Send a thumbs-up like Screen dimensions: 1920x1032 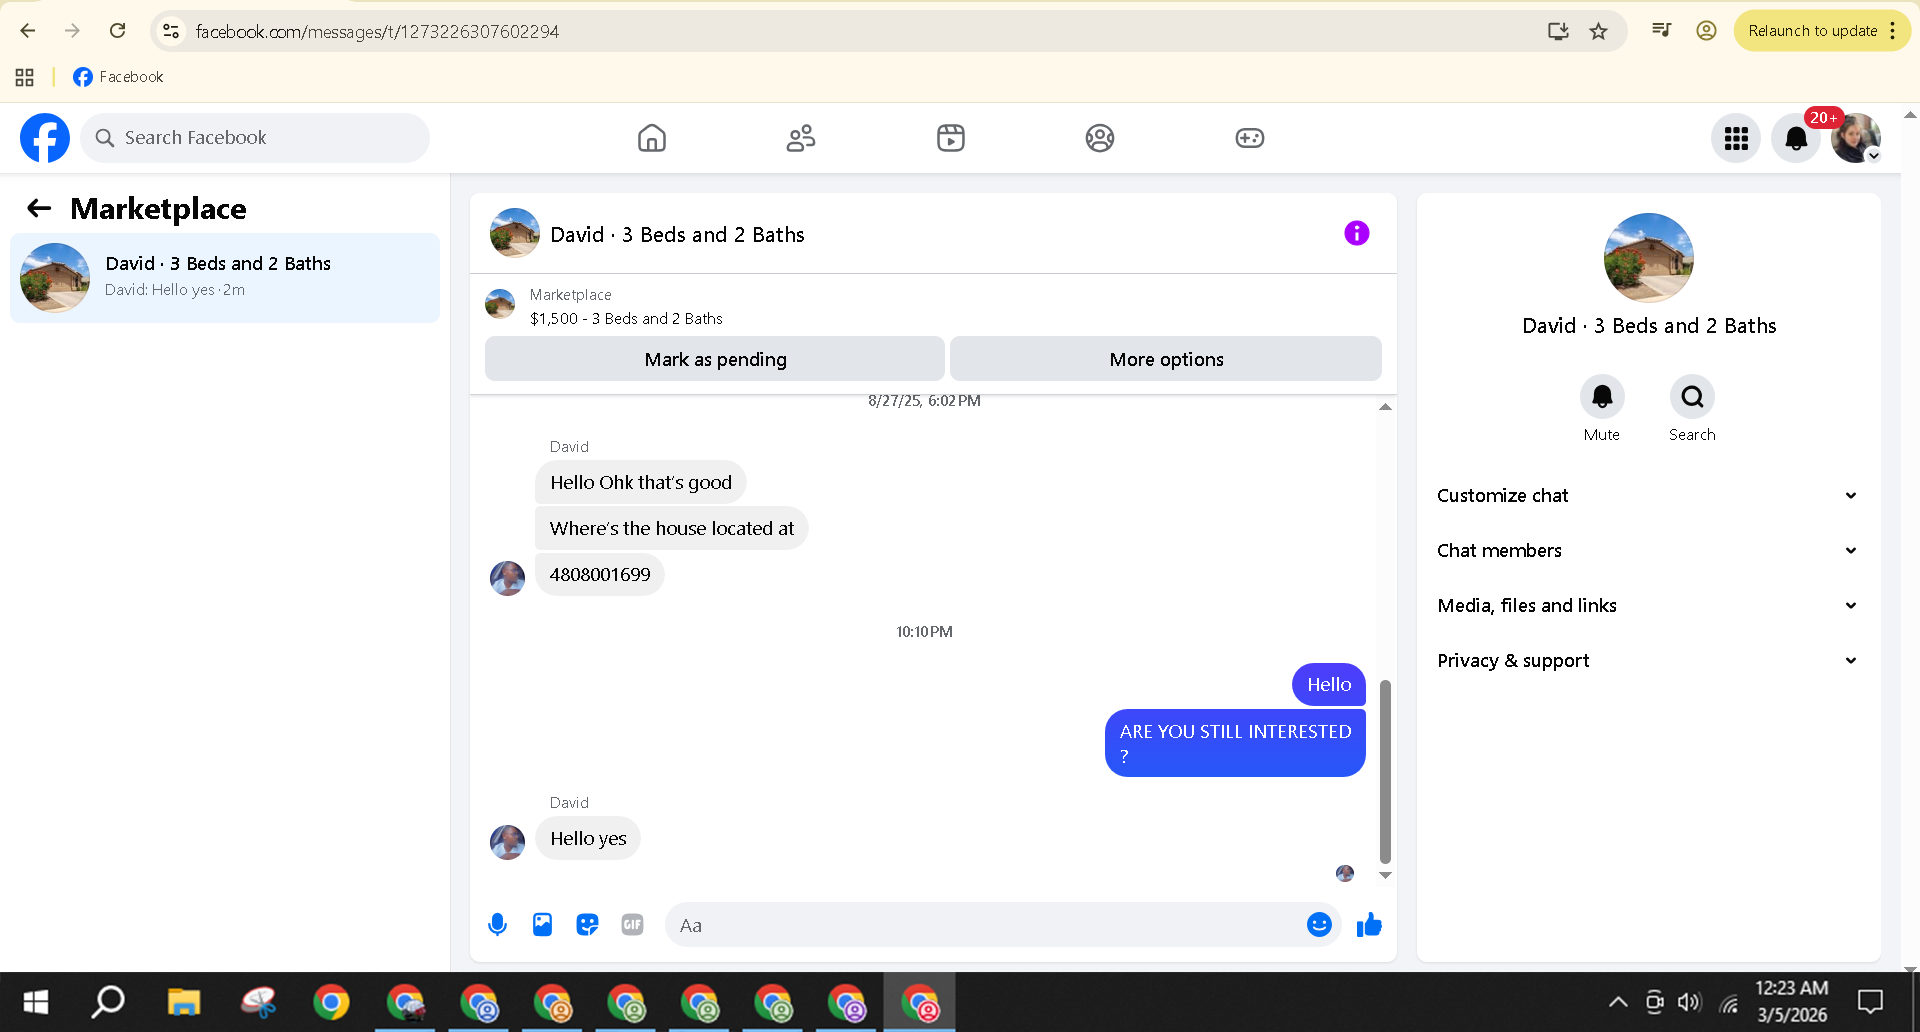pos(1369,925)
